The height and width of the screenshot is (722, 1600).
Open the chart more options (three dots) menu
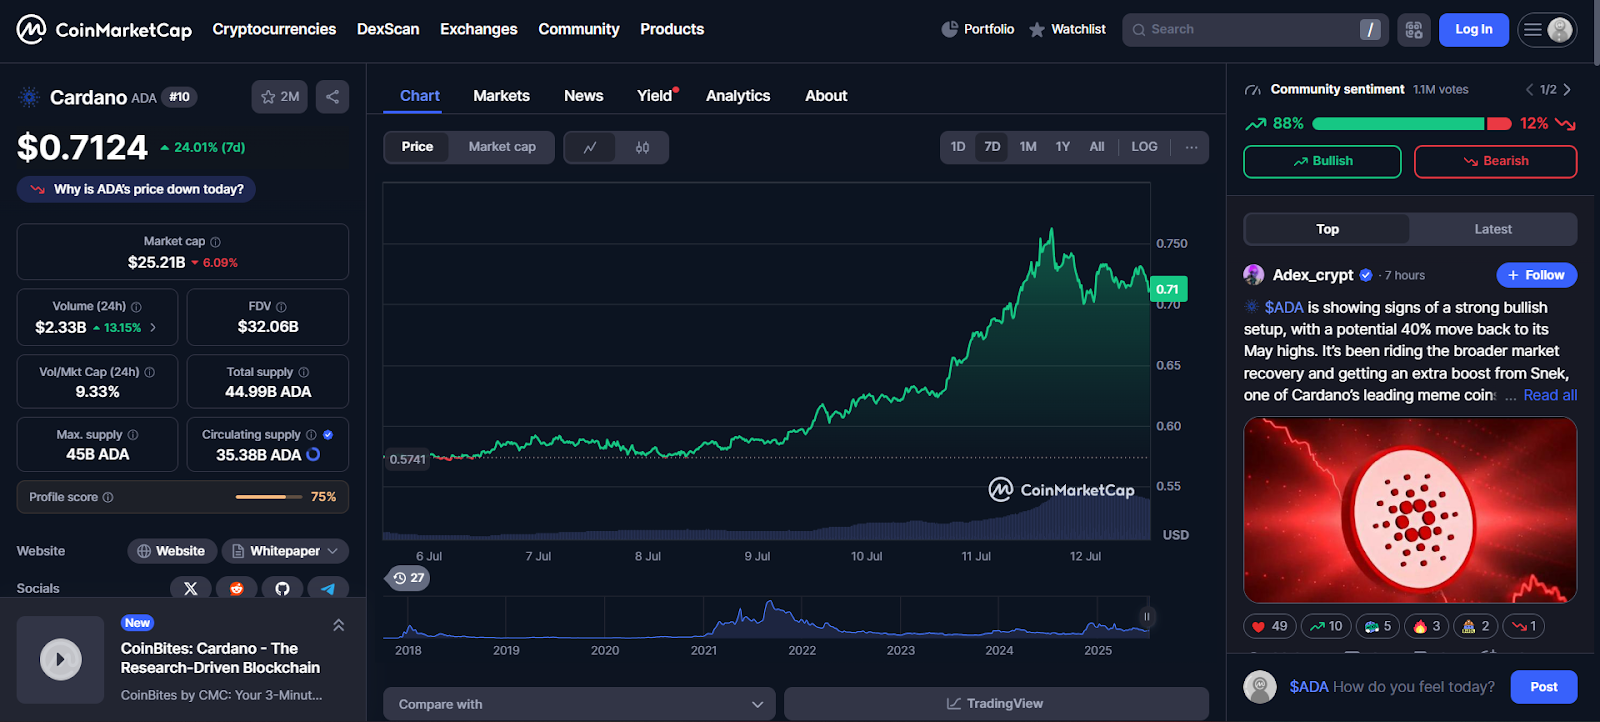(x=1191, y=147)
